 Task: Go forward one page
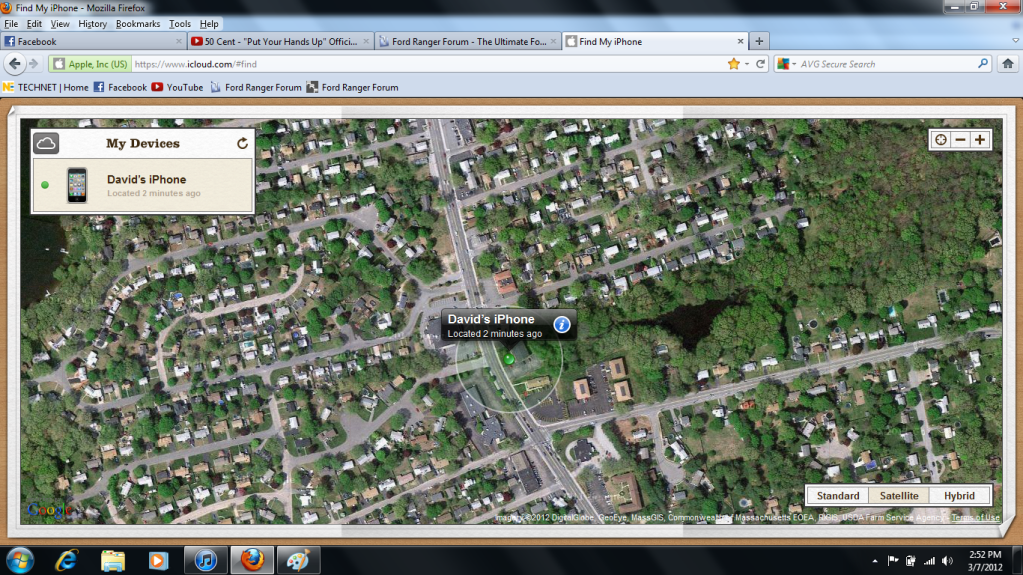click(x=34, y=64)
